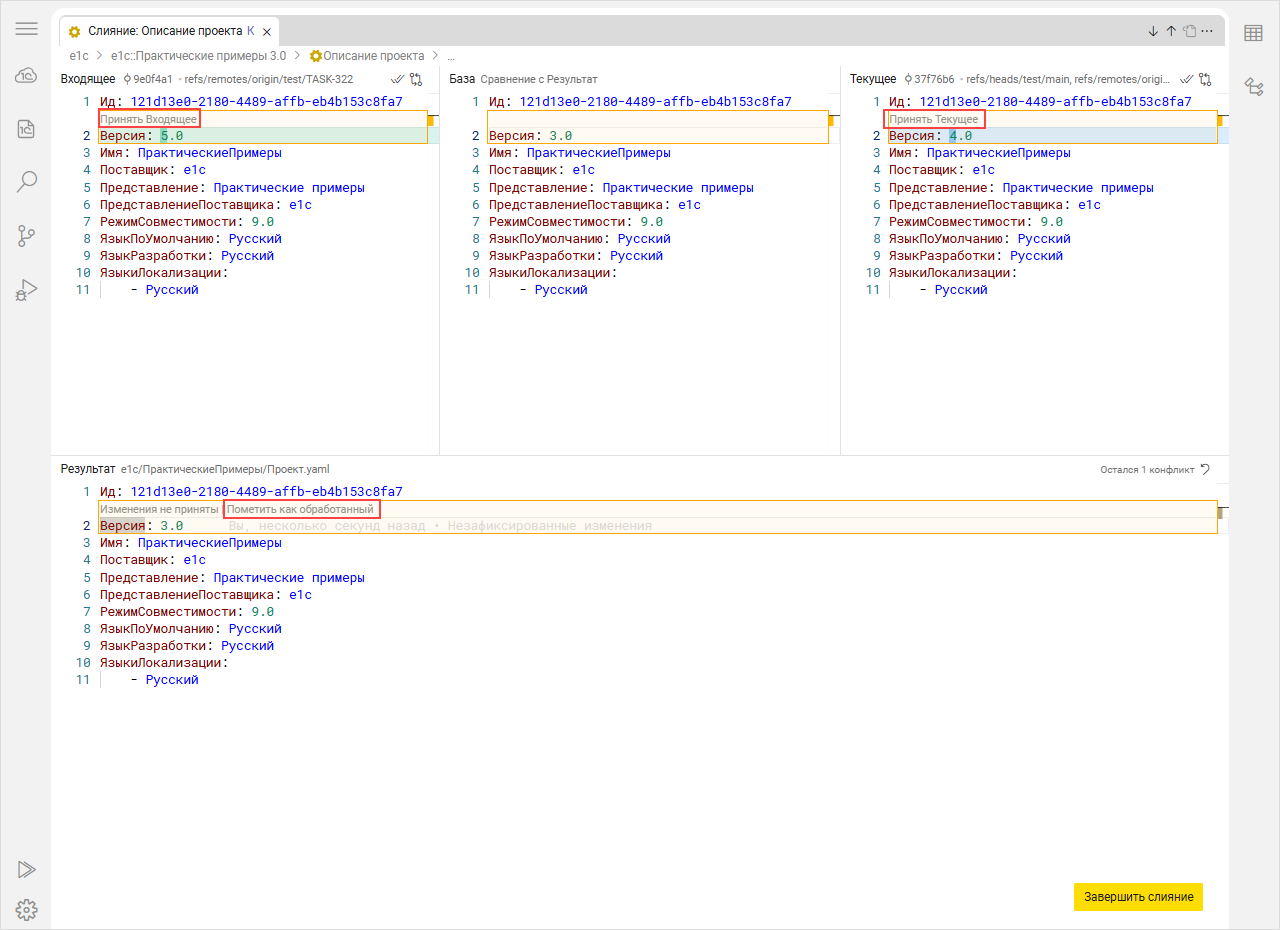Accept all changes from Текущее with double-check icon
The width and height of the screenshot is (1280, 930).
[x=1187, y=79]
